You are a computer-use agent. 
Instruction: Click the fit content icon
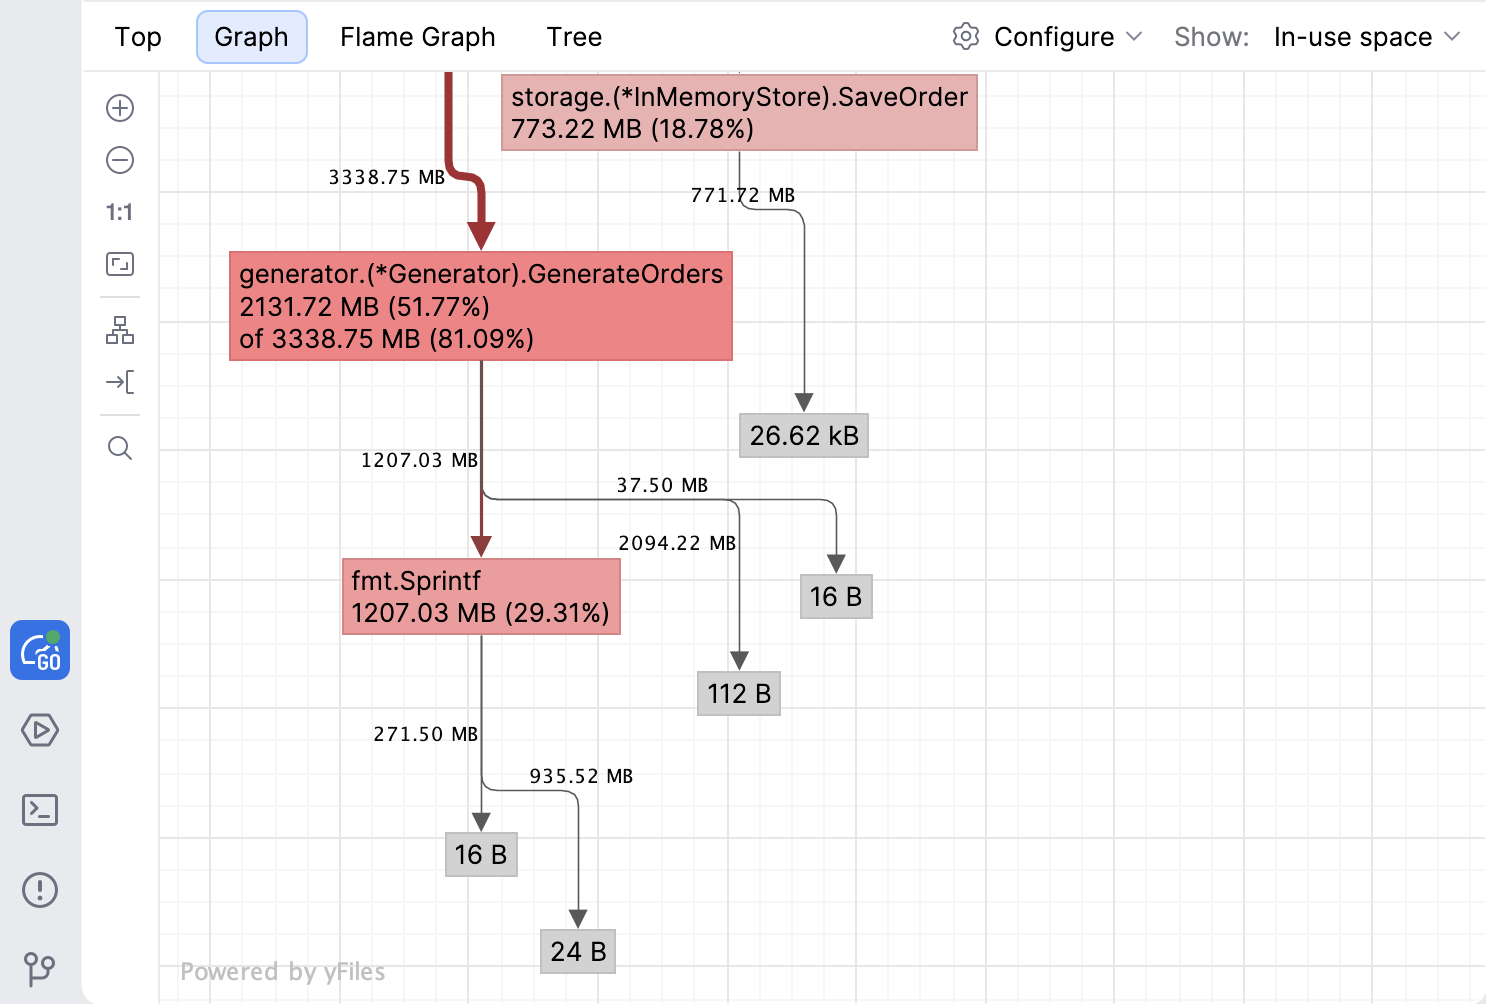120,264
